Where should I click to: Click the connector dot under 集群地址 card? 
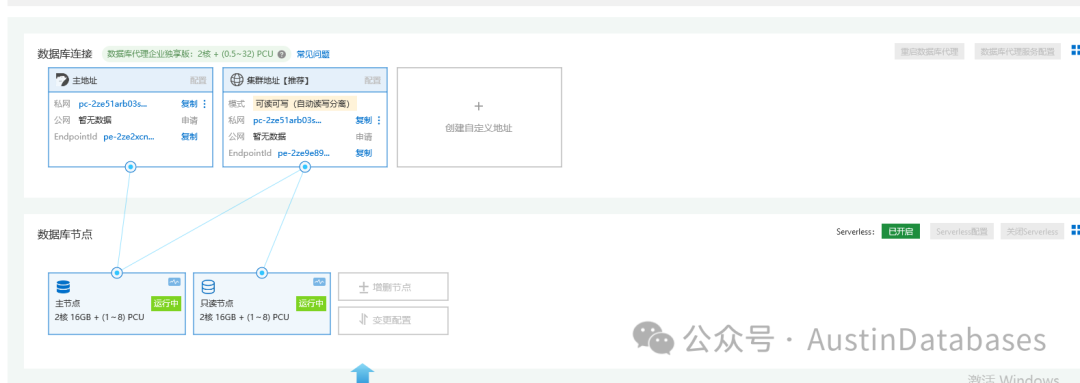(x=305, y=167)
